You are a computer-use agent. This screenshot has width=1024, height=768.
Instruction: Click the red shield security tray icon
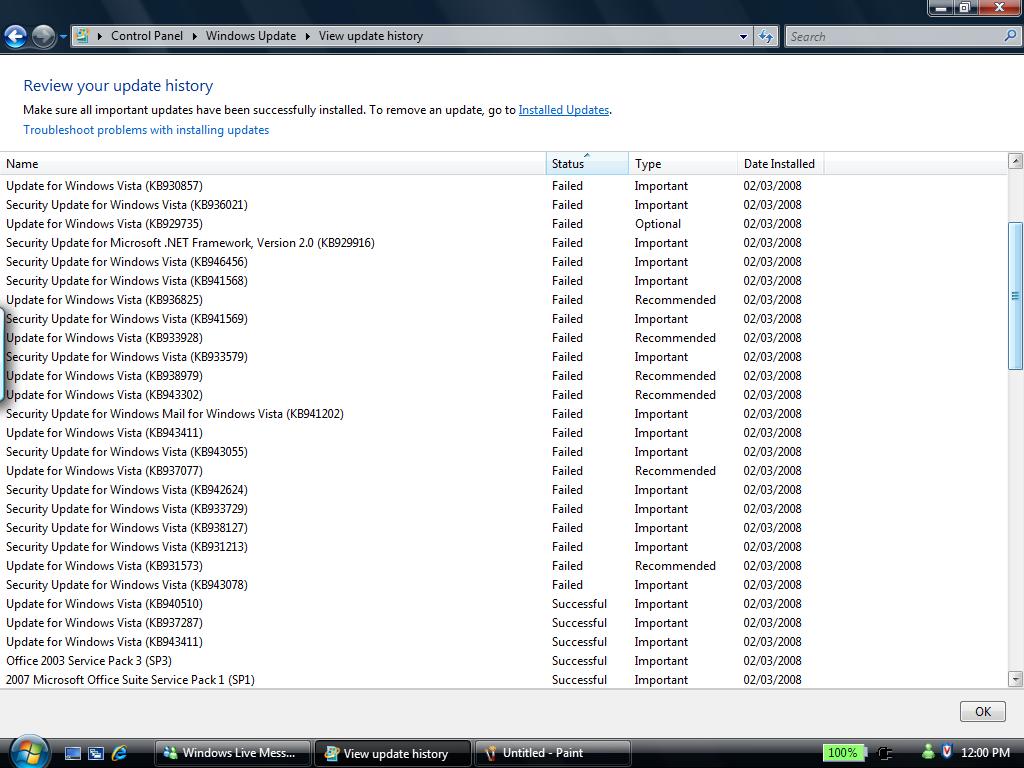pyautogui.click(x=947, y=752)
